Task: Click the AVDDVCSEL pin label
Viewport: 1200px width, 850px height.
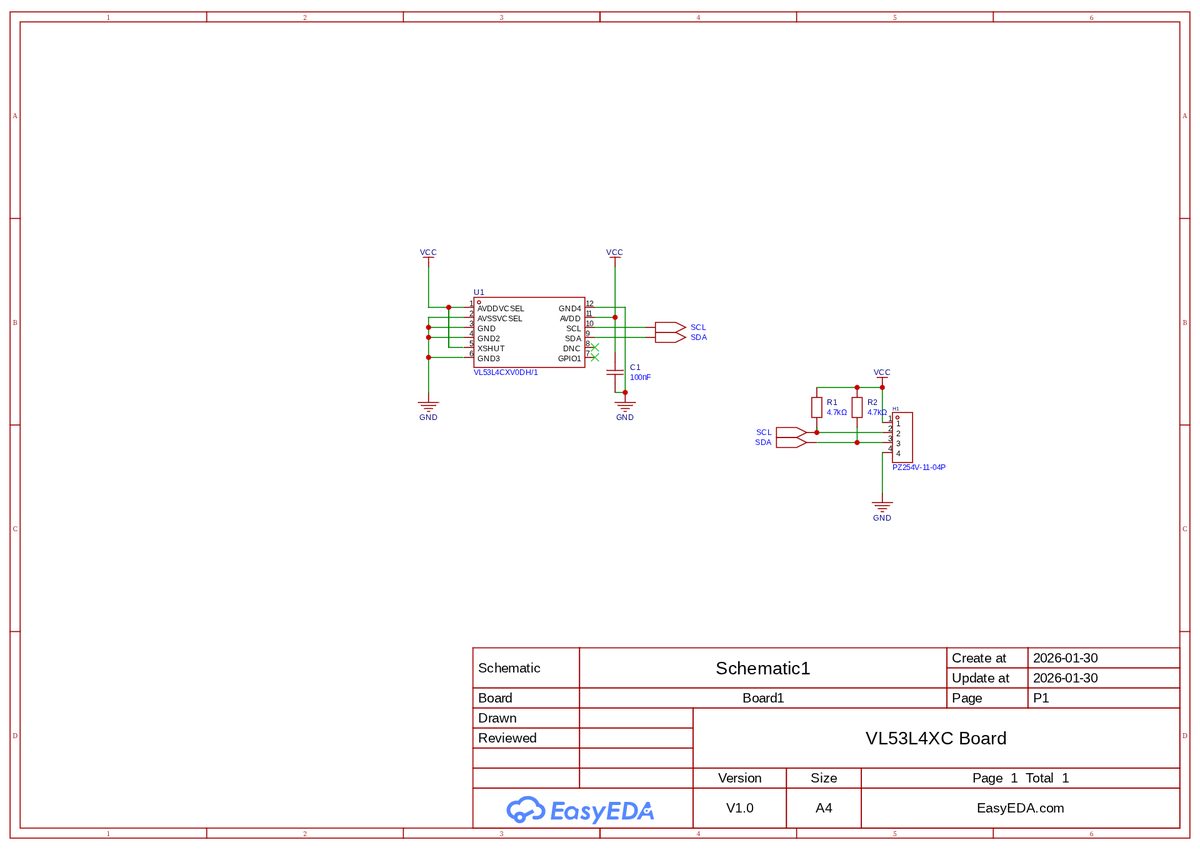Action: (501, 308)
